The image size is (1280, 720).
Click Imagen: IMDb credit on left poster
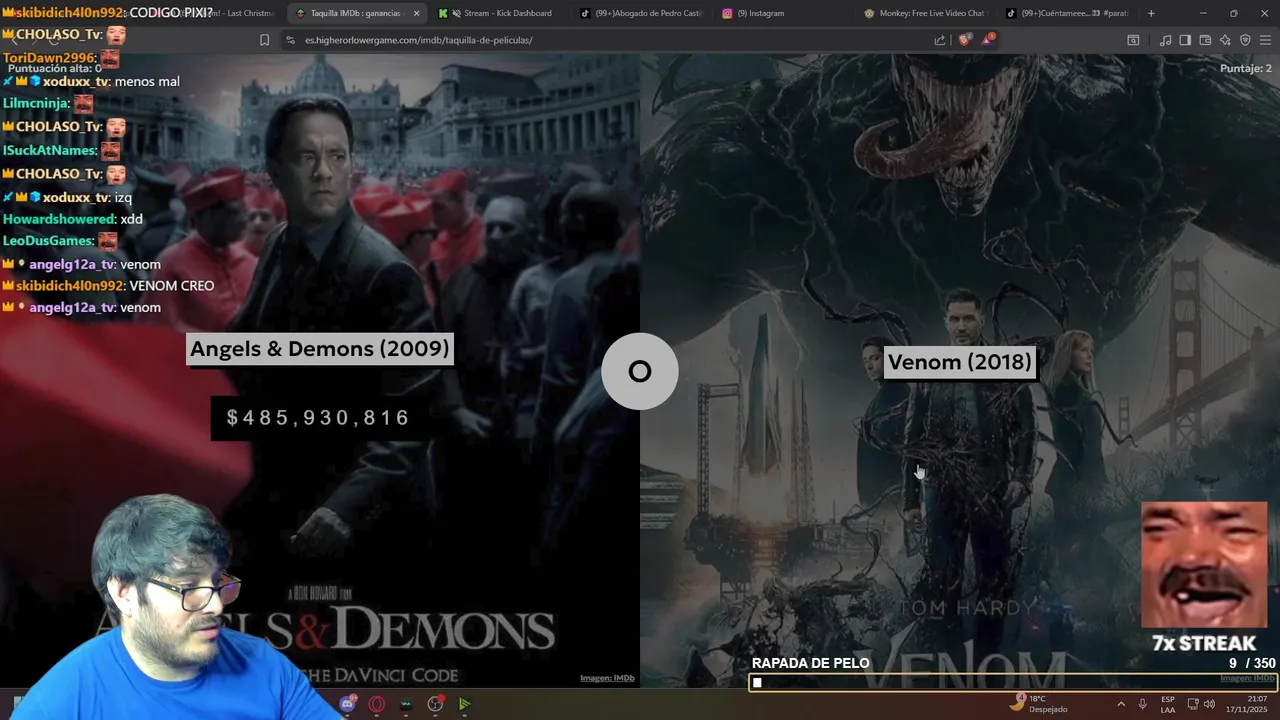pyautogui.click(x=607, y=678)
